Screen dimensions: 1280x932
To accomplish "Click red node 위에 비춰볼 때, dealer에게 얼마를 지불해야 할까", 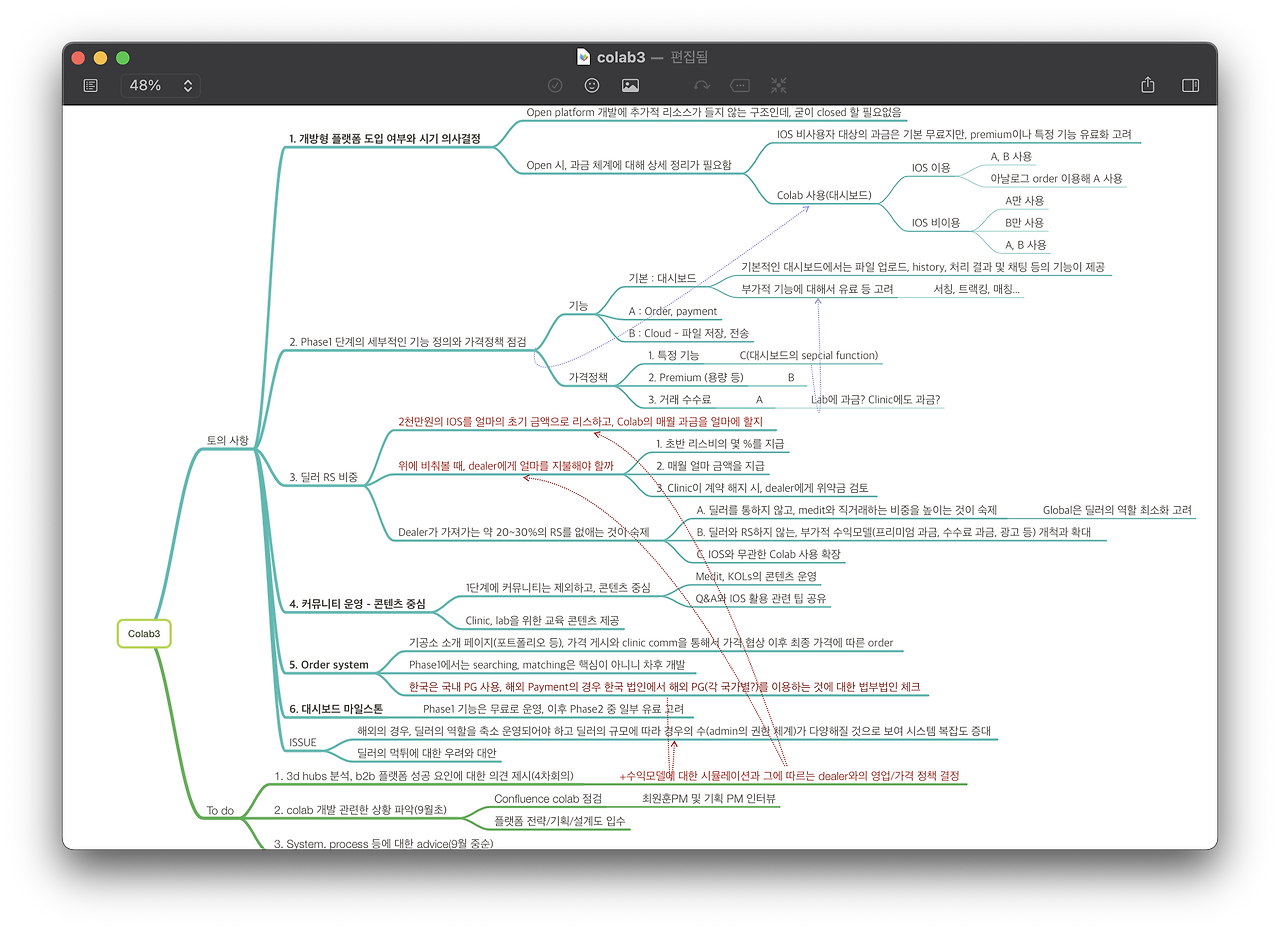I will pos(505,465).
